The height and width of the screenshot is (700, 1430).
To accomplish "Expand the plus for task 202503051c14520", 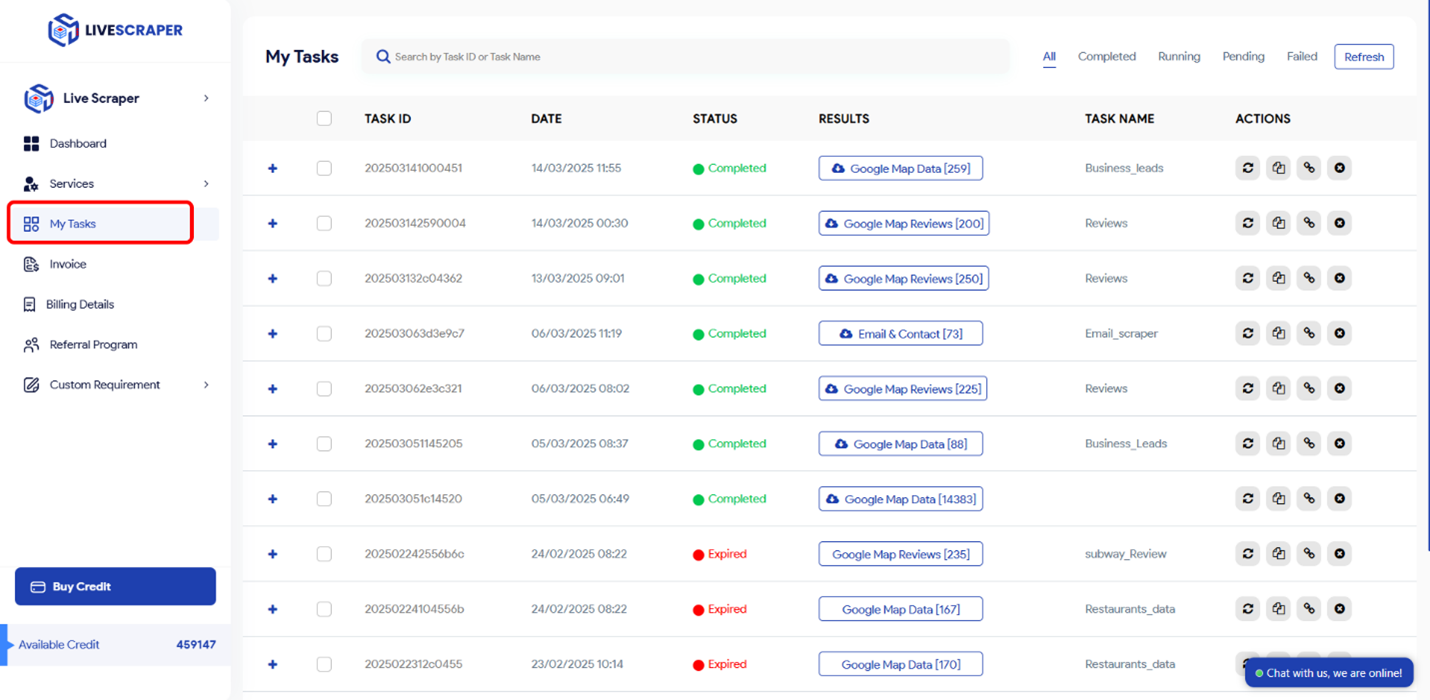I will click(272, 498).
